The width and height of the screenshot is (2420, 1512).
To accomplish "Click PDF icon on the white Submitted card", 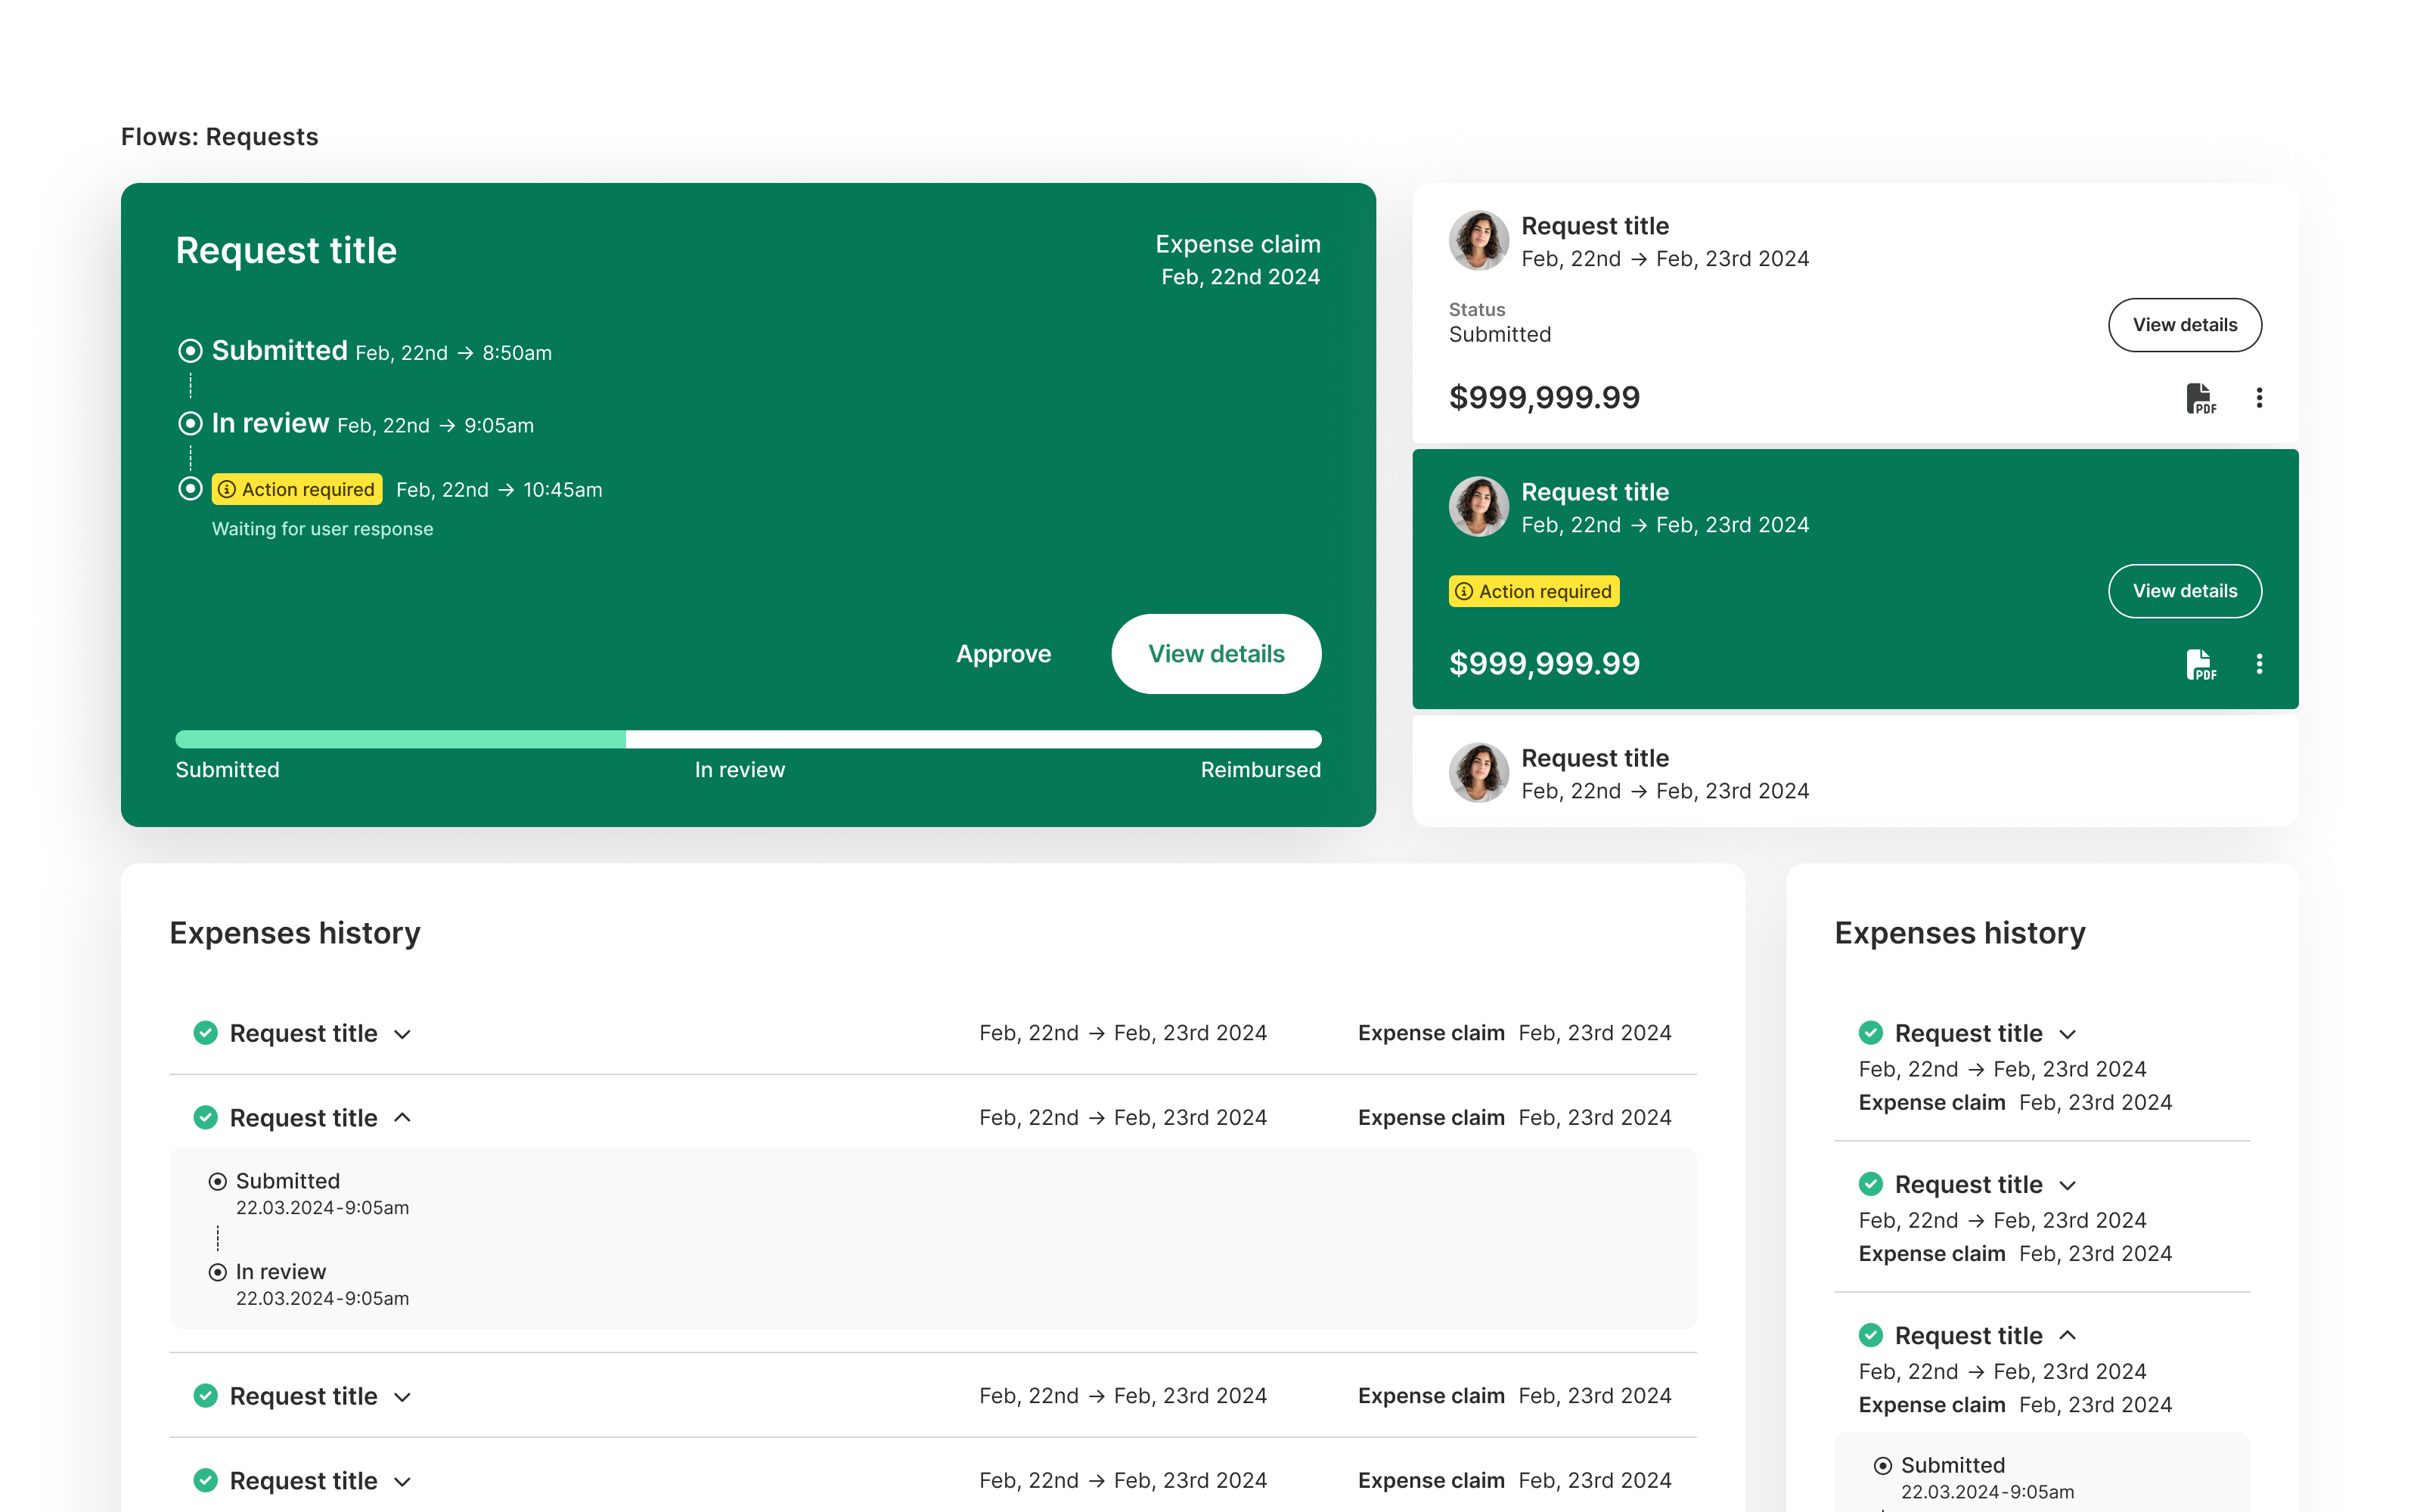I will [x=2199, y=398].
